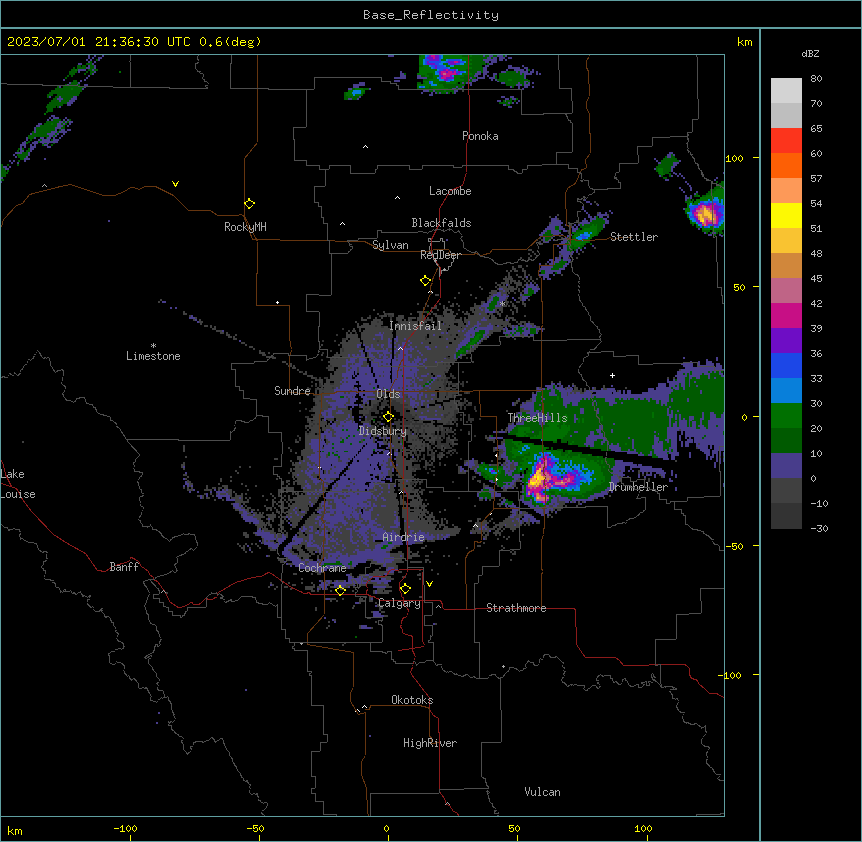Click the Sundre town label
Viewport: 862px width, 842px height.
point(292,391)
